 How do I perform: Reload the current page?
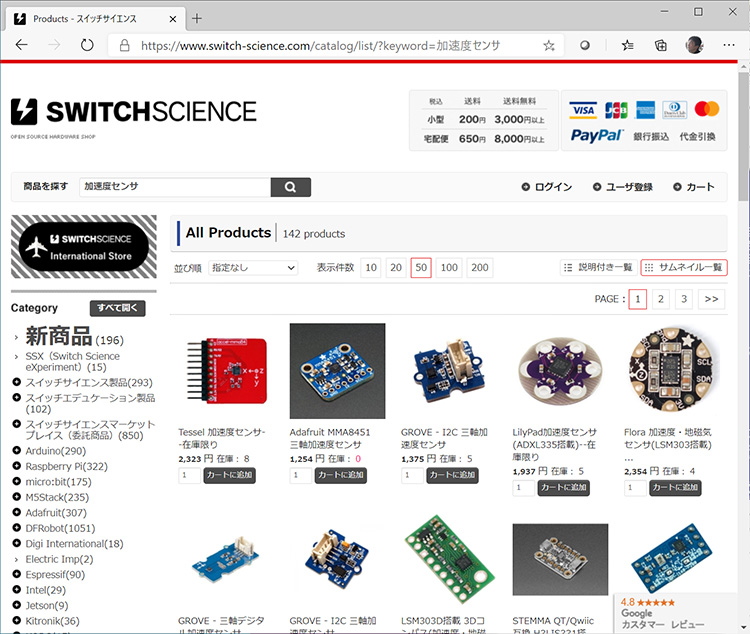tap(87, 45)
